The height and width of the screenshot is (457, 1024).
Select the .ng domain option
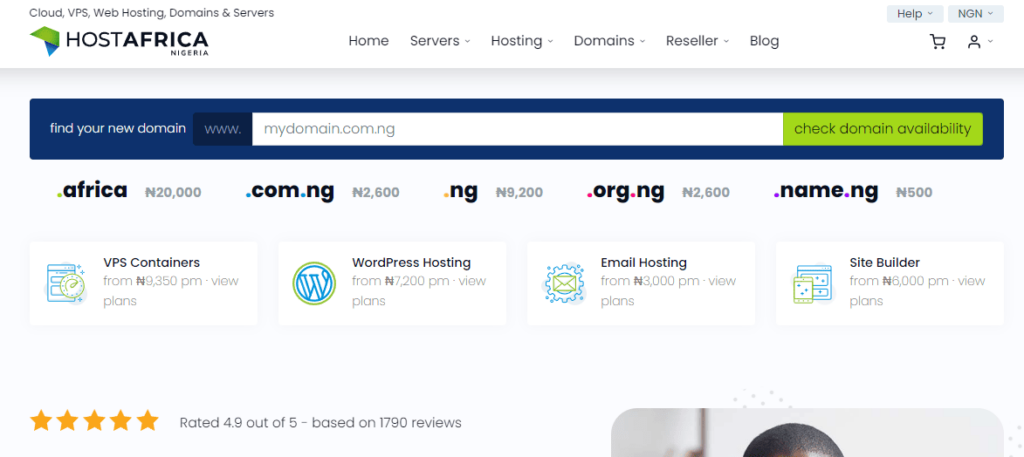[461, 191]
